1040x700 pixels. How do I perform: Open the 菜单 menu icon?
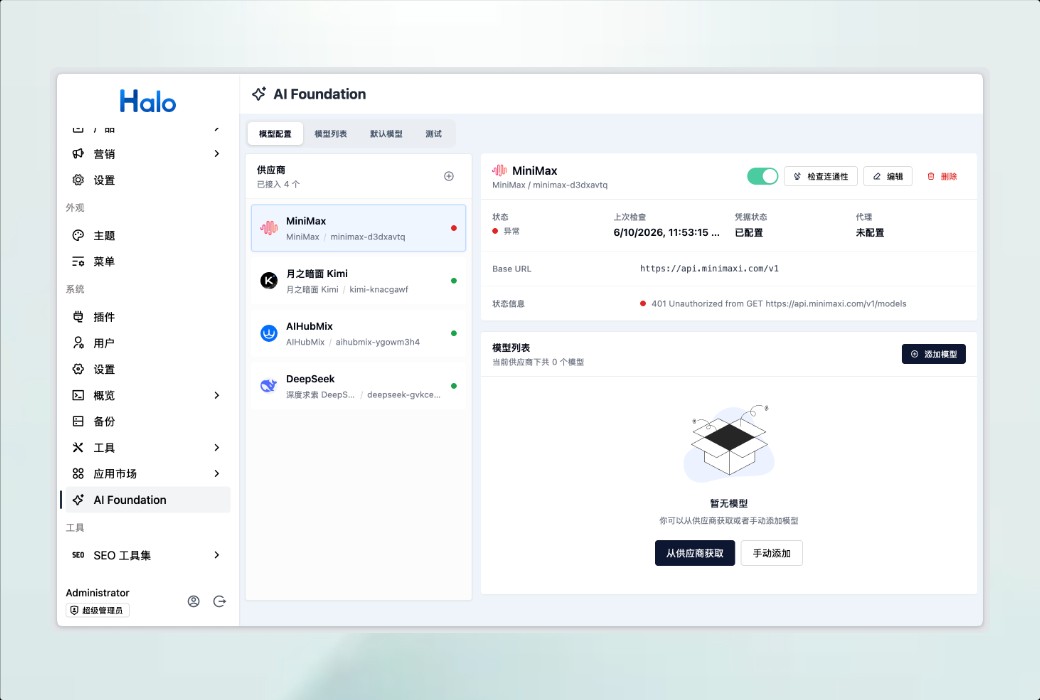78,261
